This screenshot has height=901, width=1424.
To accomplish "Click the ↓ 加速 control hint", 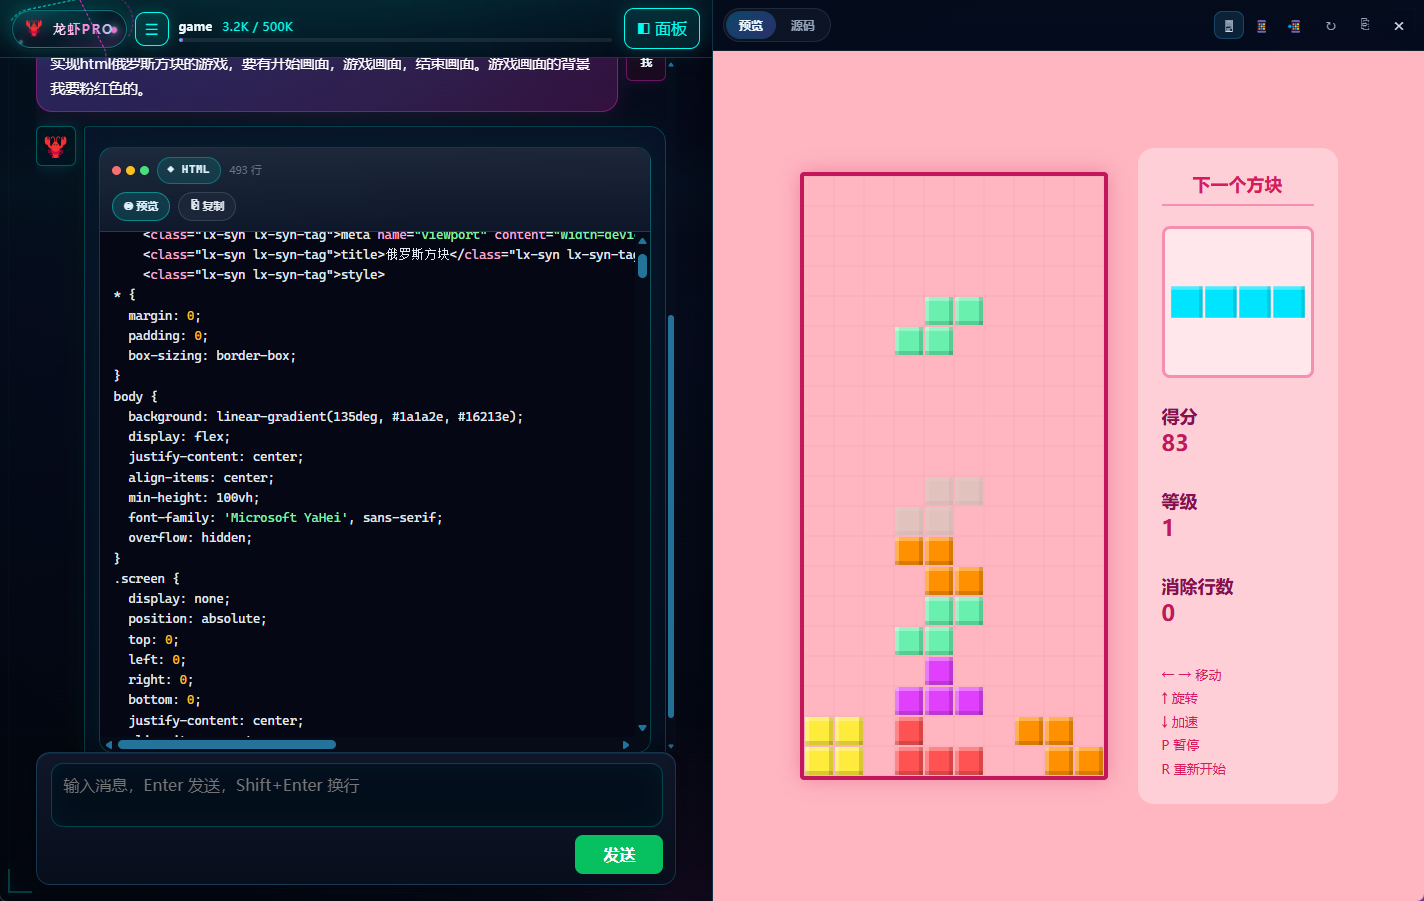I will tap(1180, 722).
